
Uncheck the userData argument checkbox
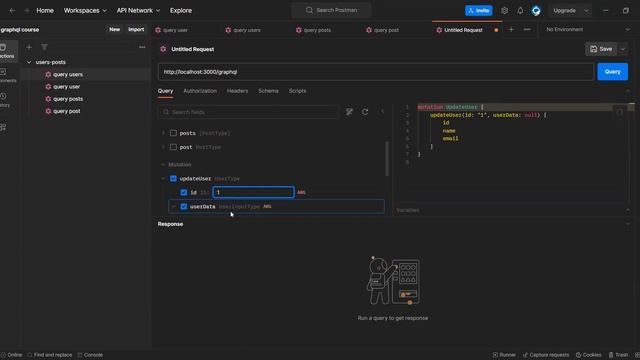184,207
